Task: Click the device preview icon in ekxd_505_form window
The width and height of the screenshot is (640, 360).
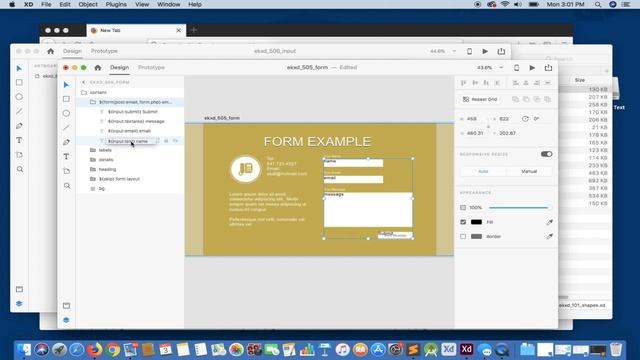Action: [x=516, y=67]
